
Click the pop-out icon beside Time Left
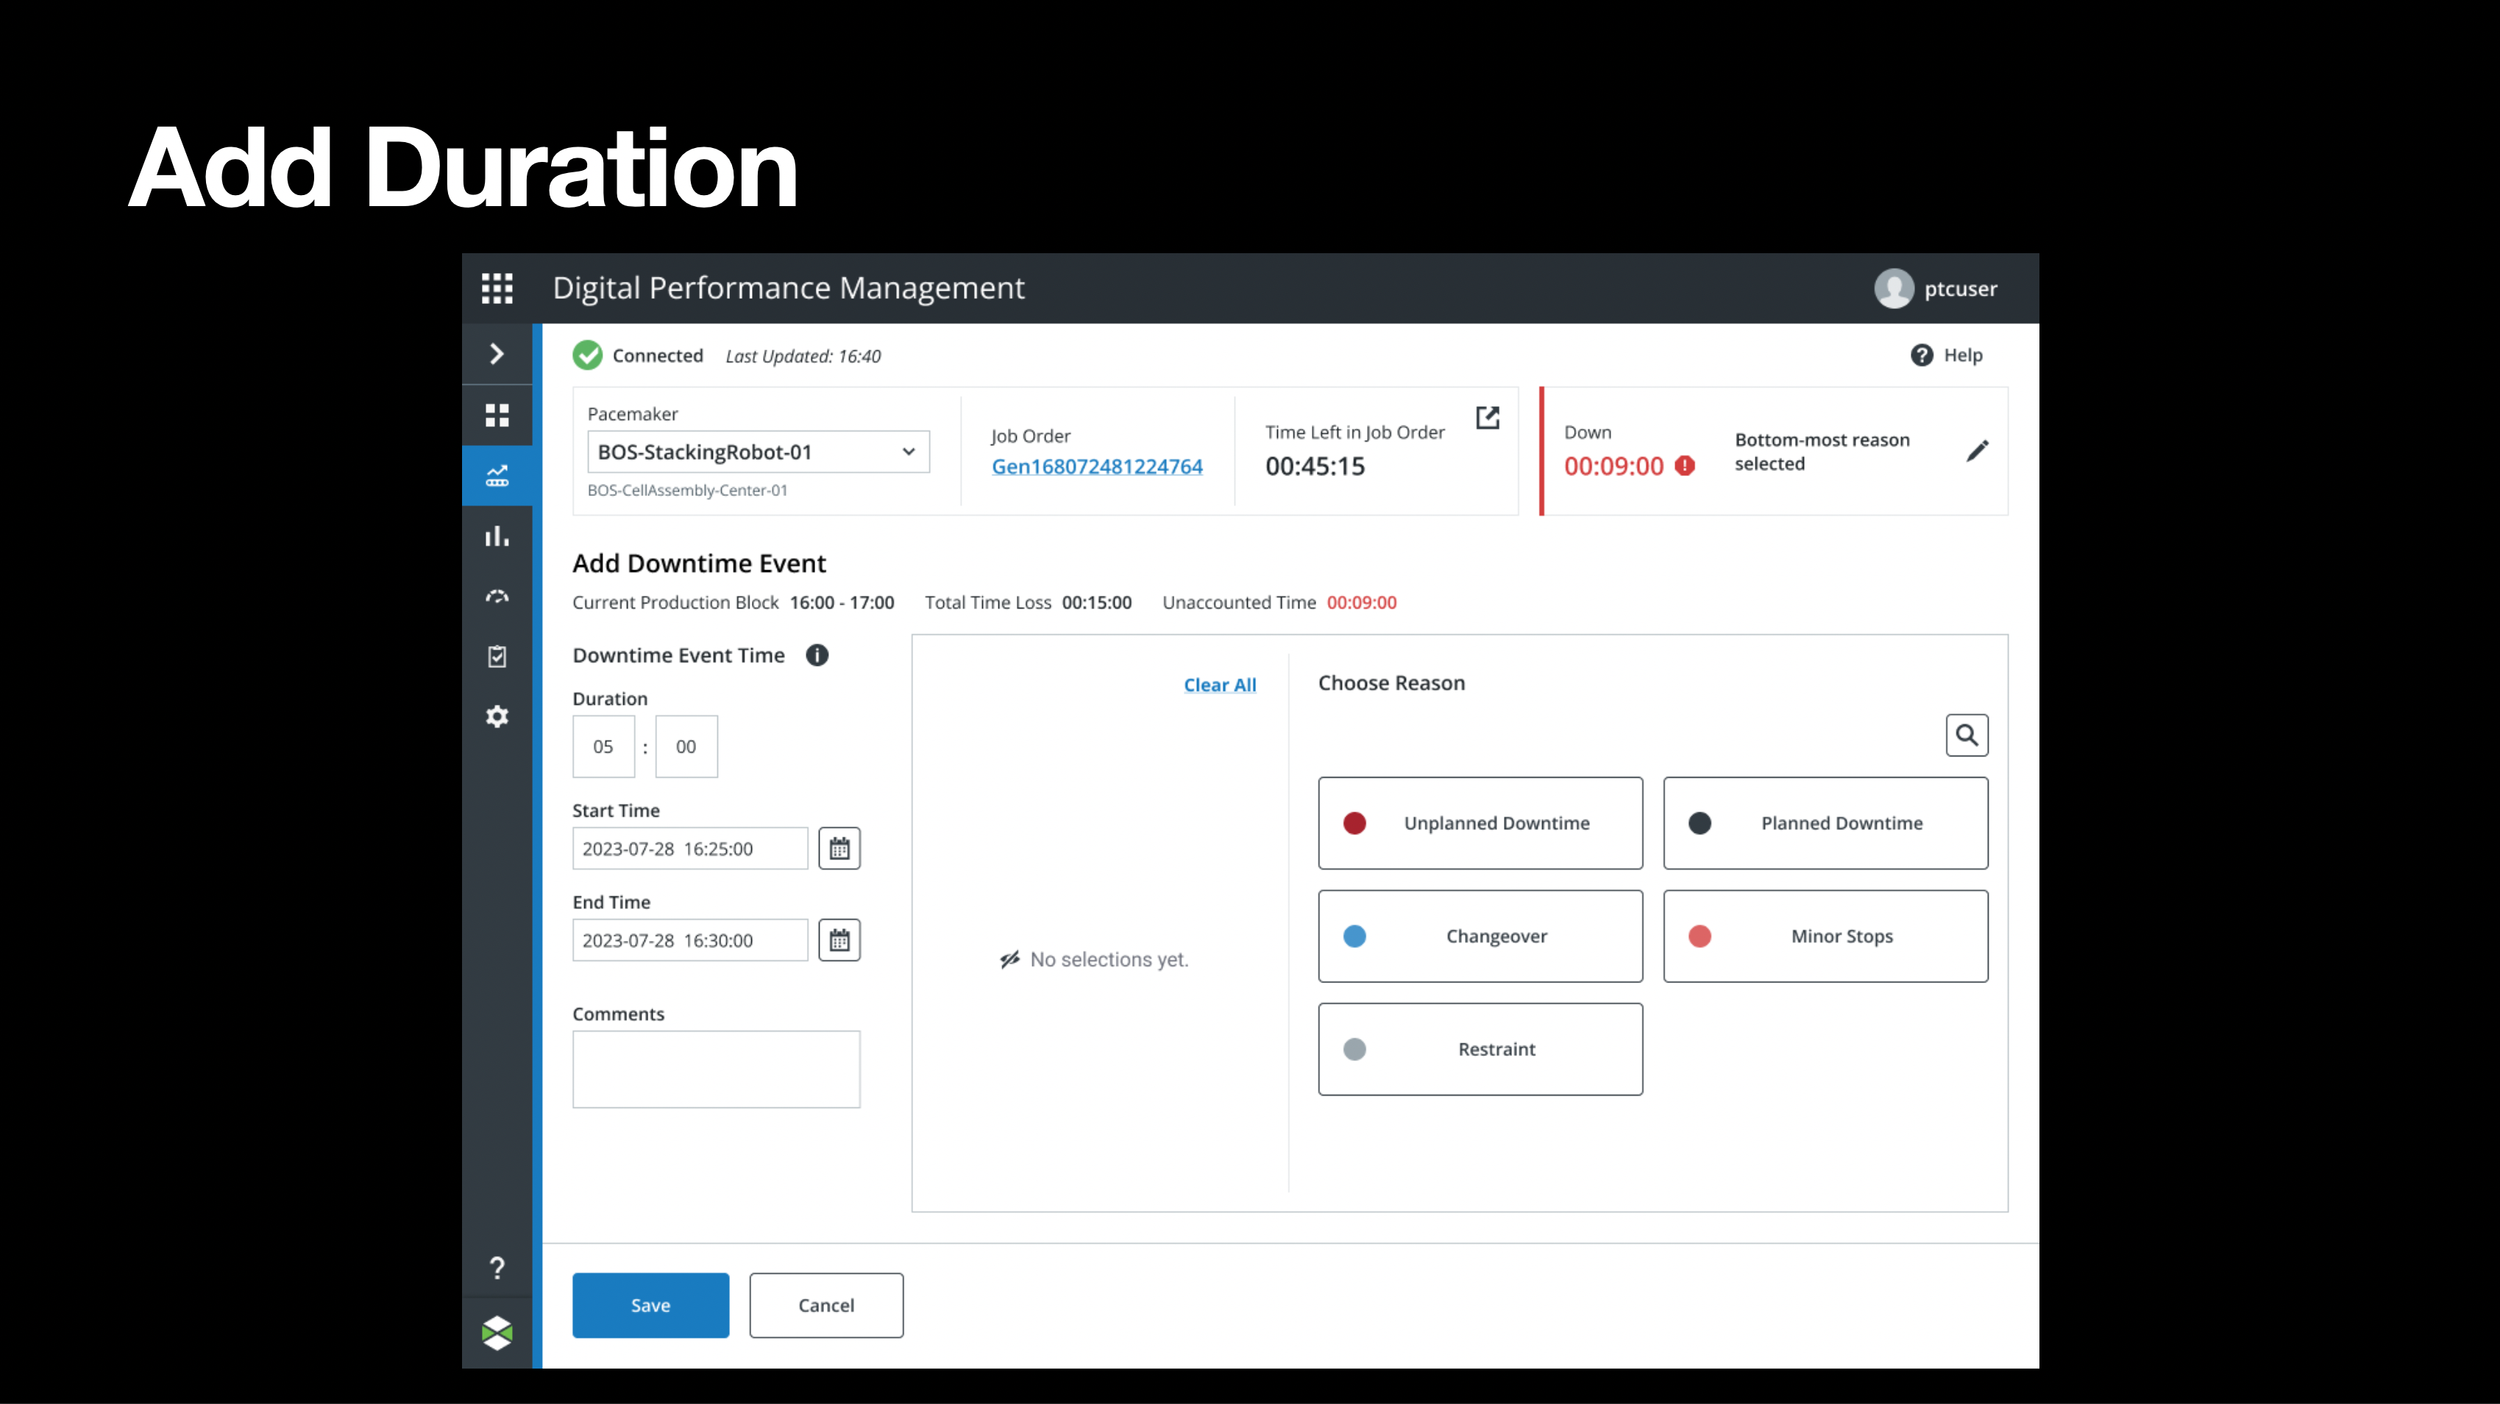(1487, 418)
